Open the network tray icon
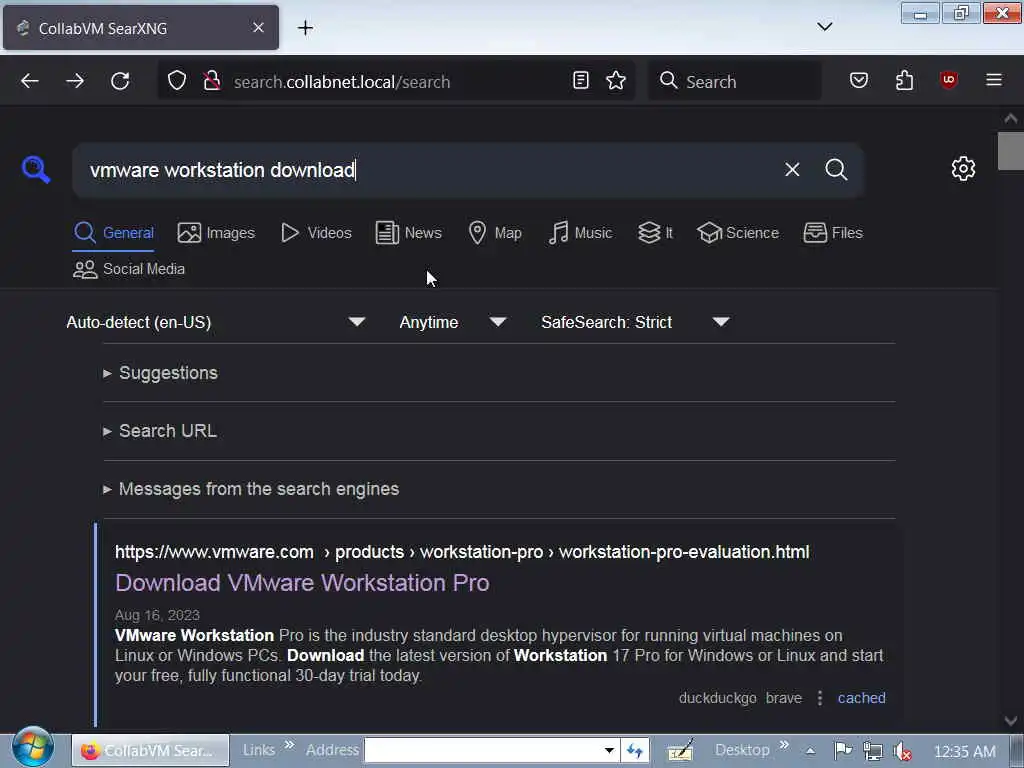Viewport: 1024px width, 768px height. pyautogui.click(x=872, y=751)
